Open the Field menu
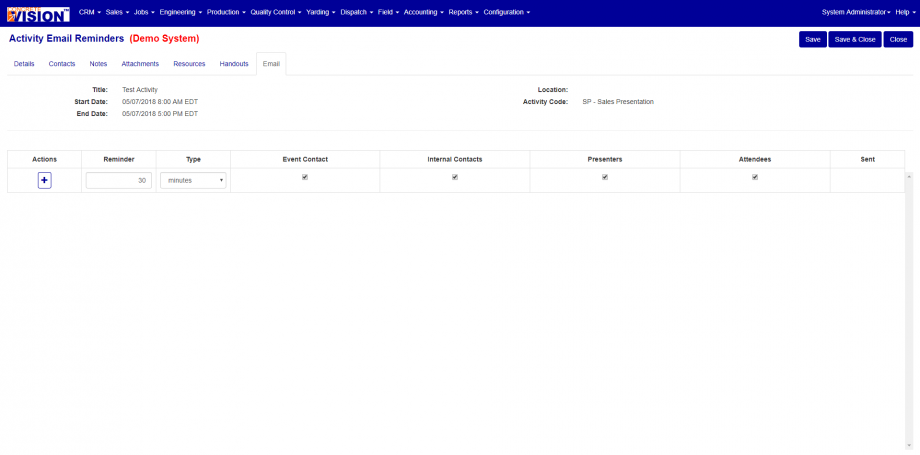 388,12
